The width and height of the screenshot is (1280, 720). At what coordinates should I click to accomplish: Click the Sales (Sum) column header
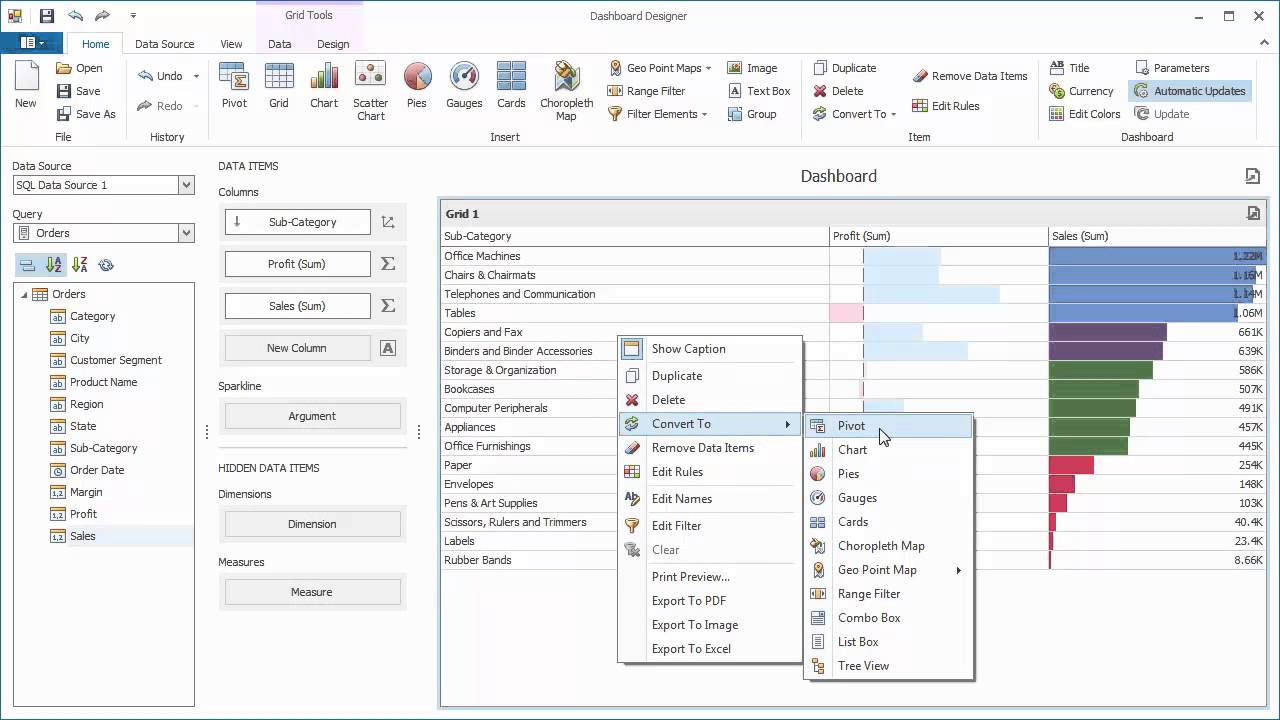[1157, 236]
